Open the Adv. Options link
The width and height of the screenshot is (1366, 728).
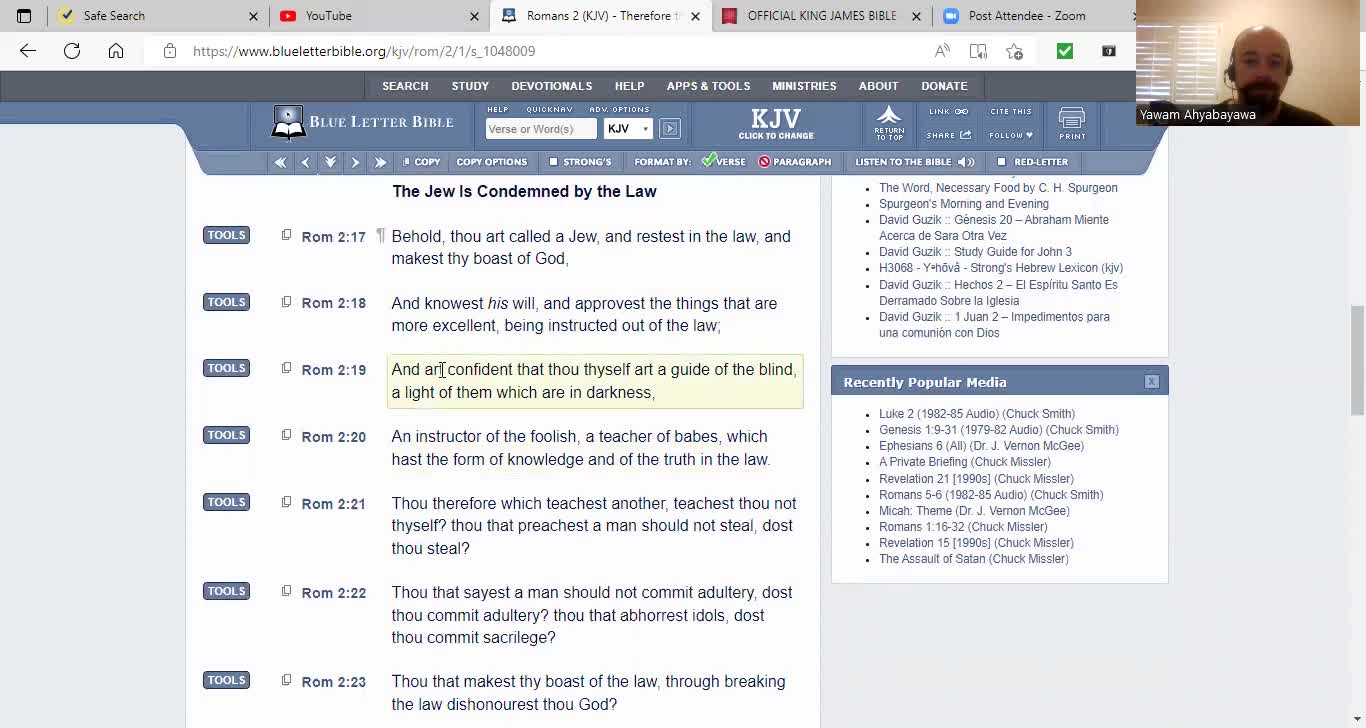[x=619, y=109]
